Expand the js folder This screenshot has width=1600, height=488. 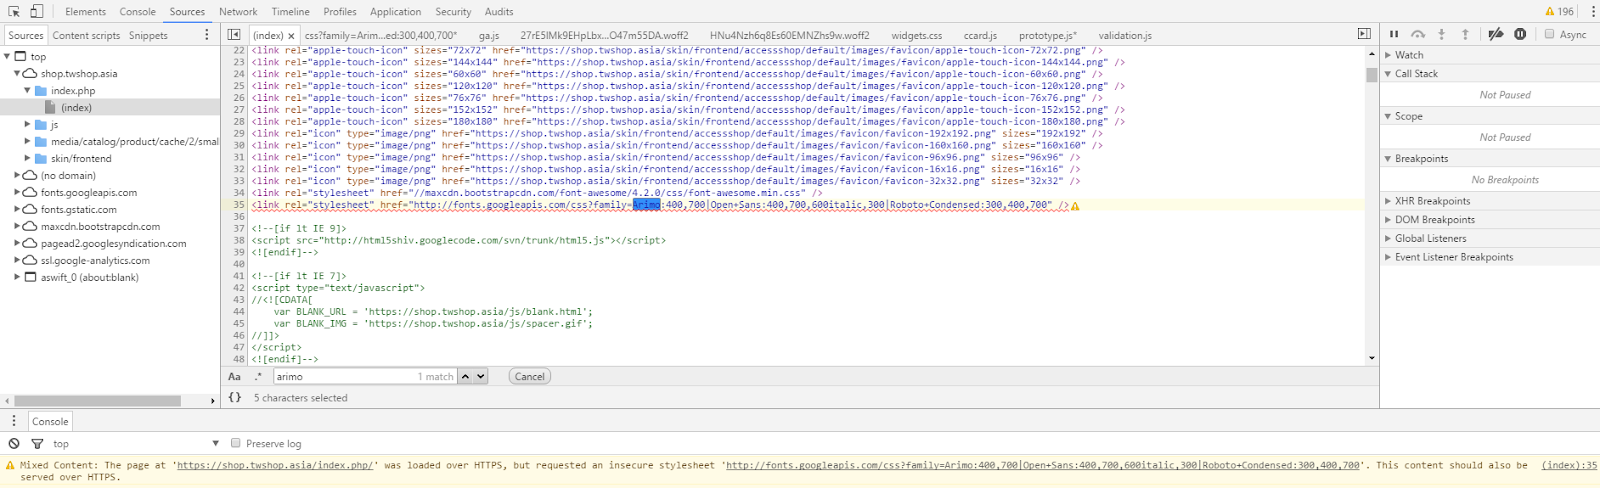tap(28, 124)
